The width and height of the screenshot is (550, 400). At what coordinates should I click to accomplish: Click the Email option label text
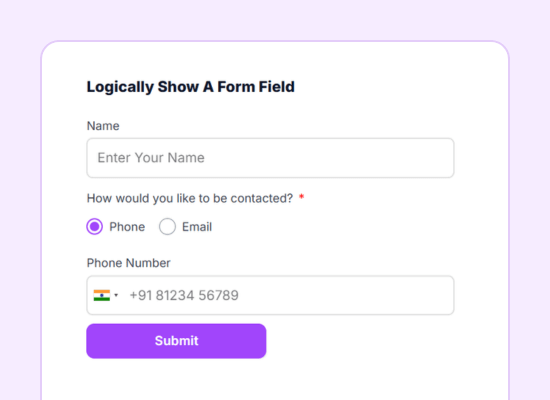point(197,227)
